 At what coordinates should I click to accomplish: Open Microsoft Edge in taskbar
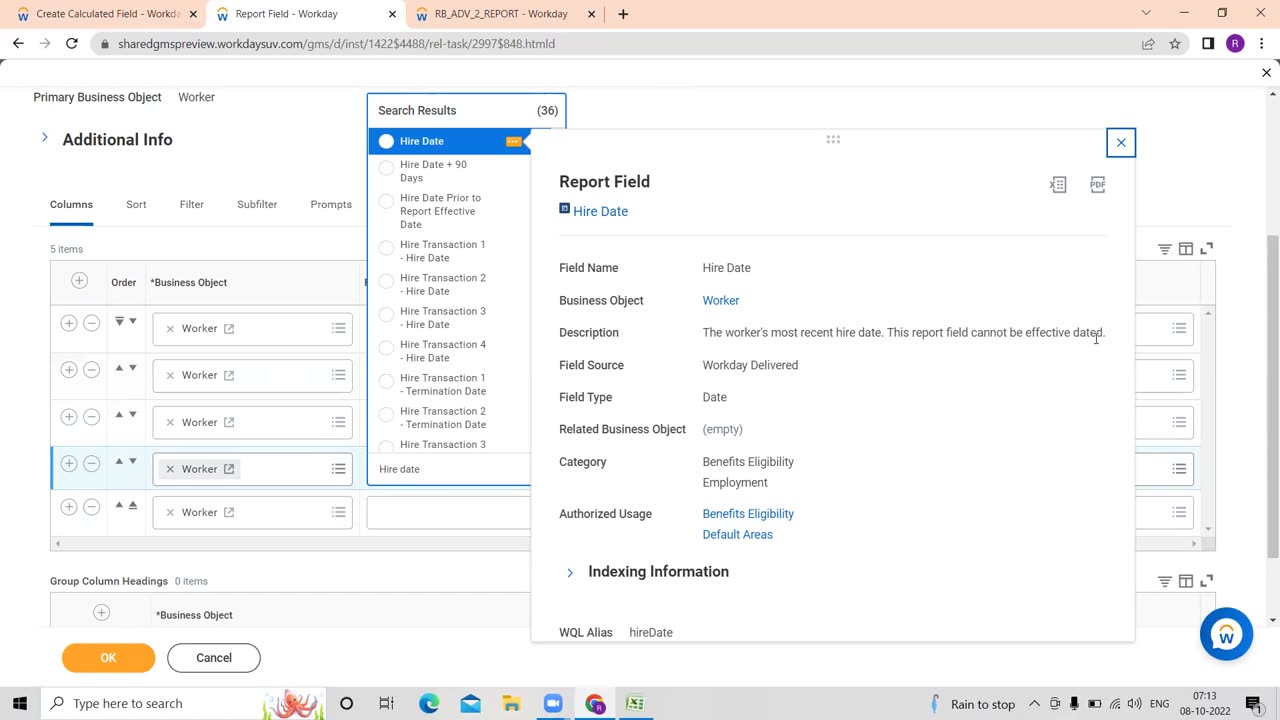point(429,703)
